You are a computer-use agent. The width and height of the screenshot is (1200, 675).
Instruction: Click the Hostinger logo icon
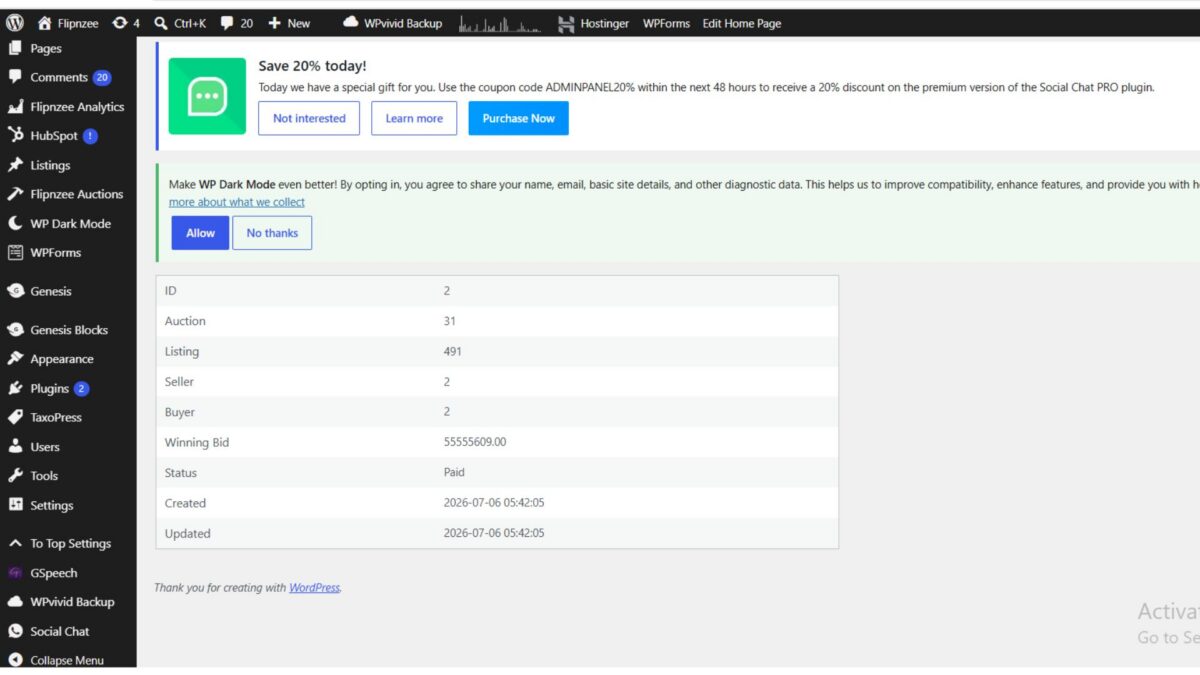566,23
